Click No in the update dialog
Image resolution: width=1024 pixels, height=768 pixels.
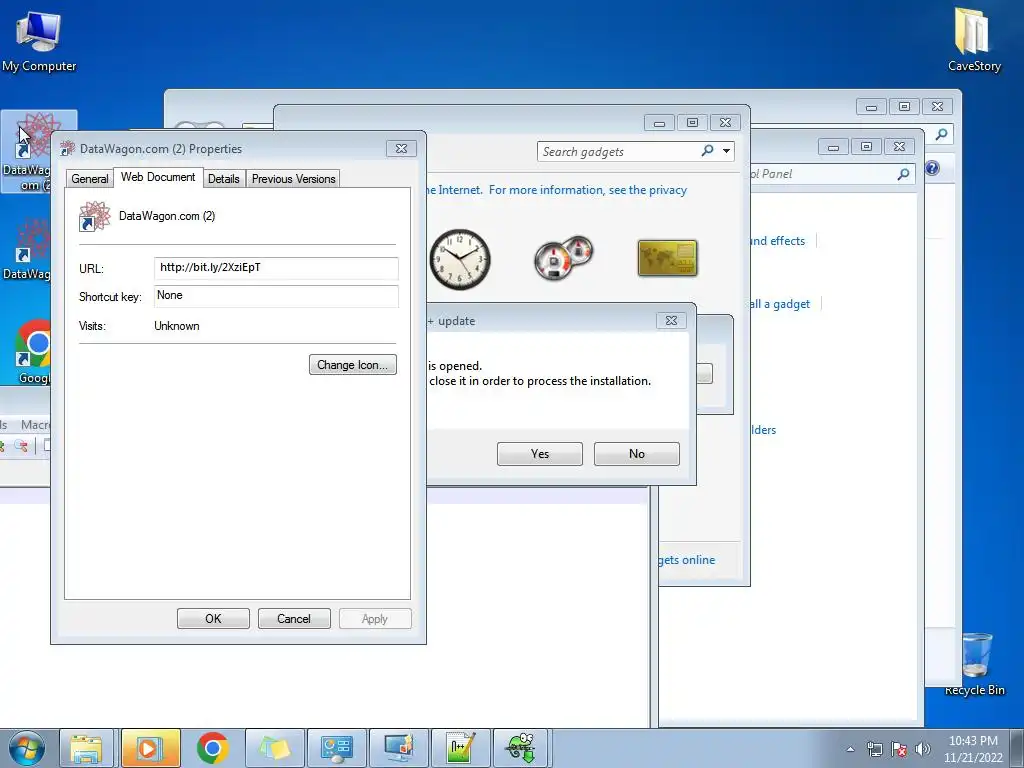coord(637,454)
